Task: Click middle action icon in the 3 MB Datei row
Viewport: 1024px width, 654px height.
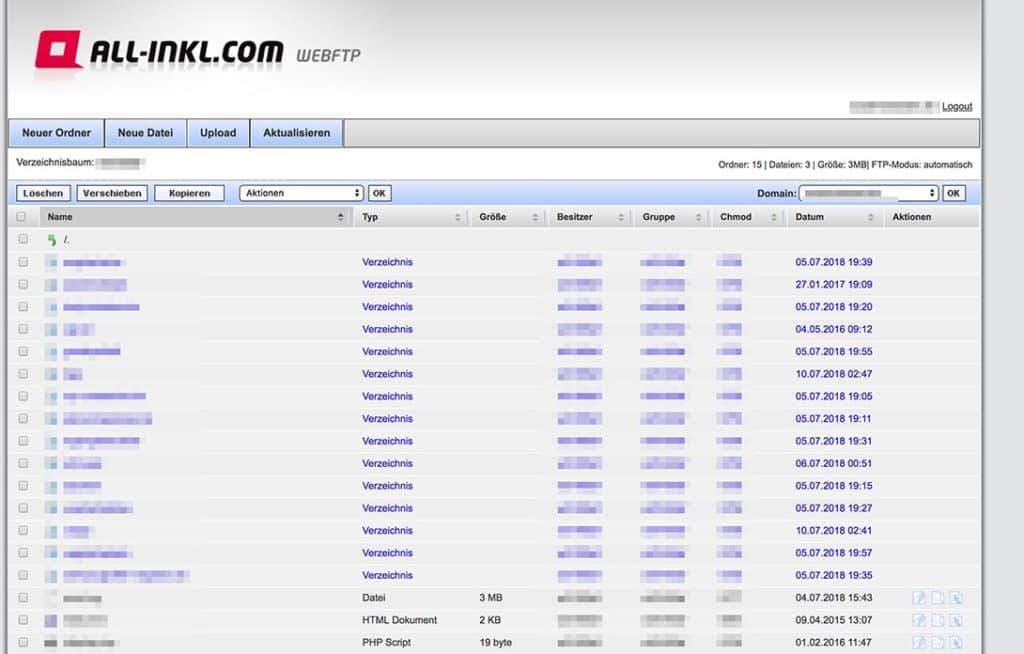Action: pyautogui.click(x=938, y=598)
